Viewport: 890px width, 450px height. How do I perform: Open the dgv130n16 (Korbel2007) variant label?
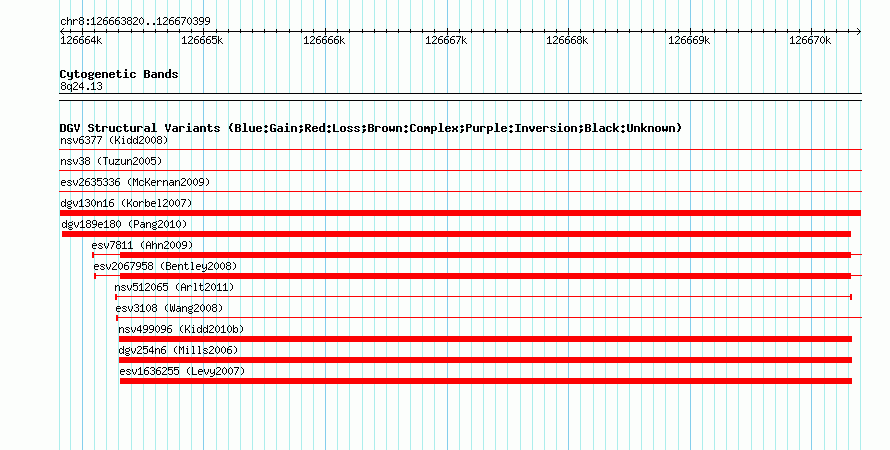[x=126, y=203]
